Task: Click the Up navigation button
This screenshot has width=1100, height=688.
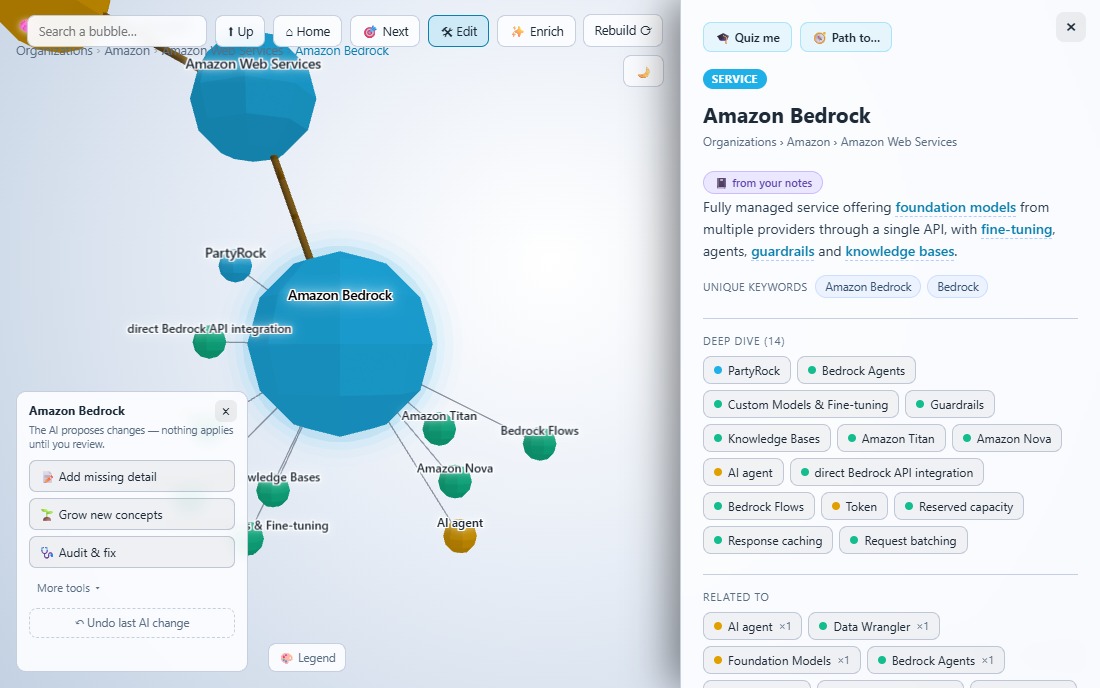Action: click(x=240, y=32)
